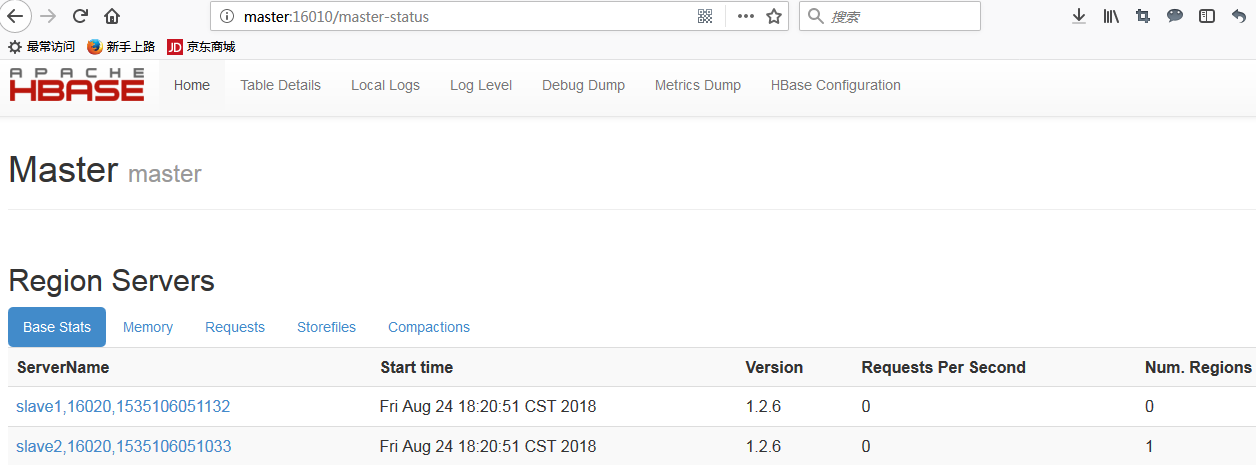The width and height of the screenshot is (1256, 465).
Task: Go to the browser home page
Action: [112, 16]
